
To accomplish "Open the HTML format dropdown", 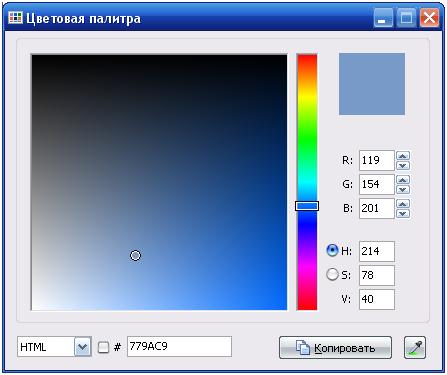I will point(82,347).
